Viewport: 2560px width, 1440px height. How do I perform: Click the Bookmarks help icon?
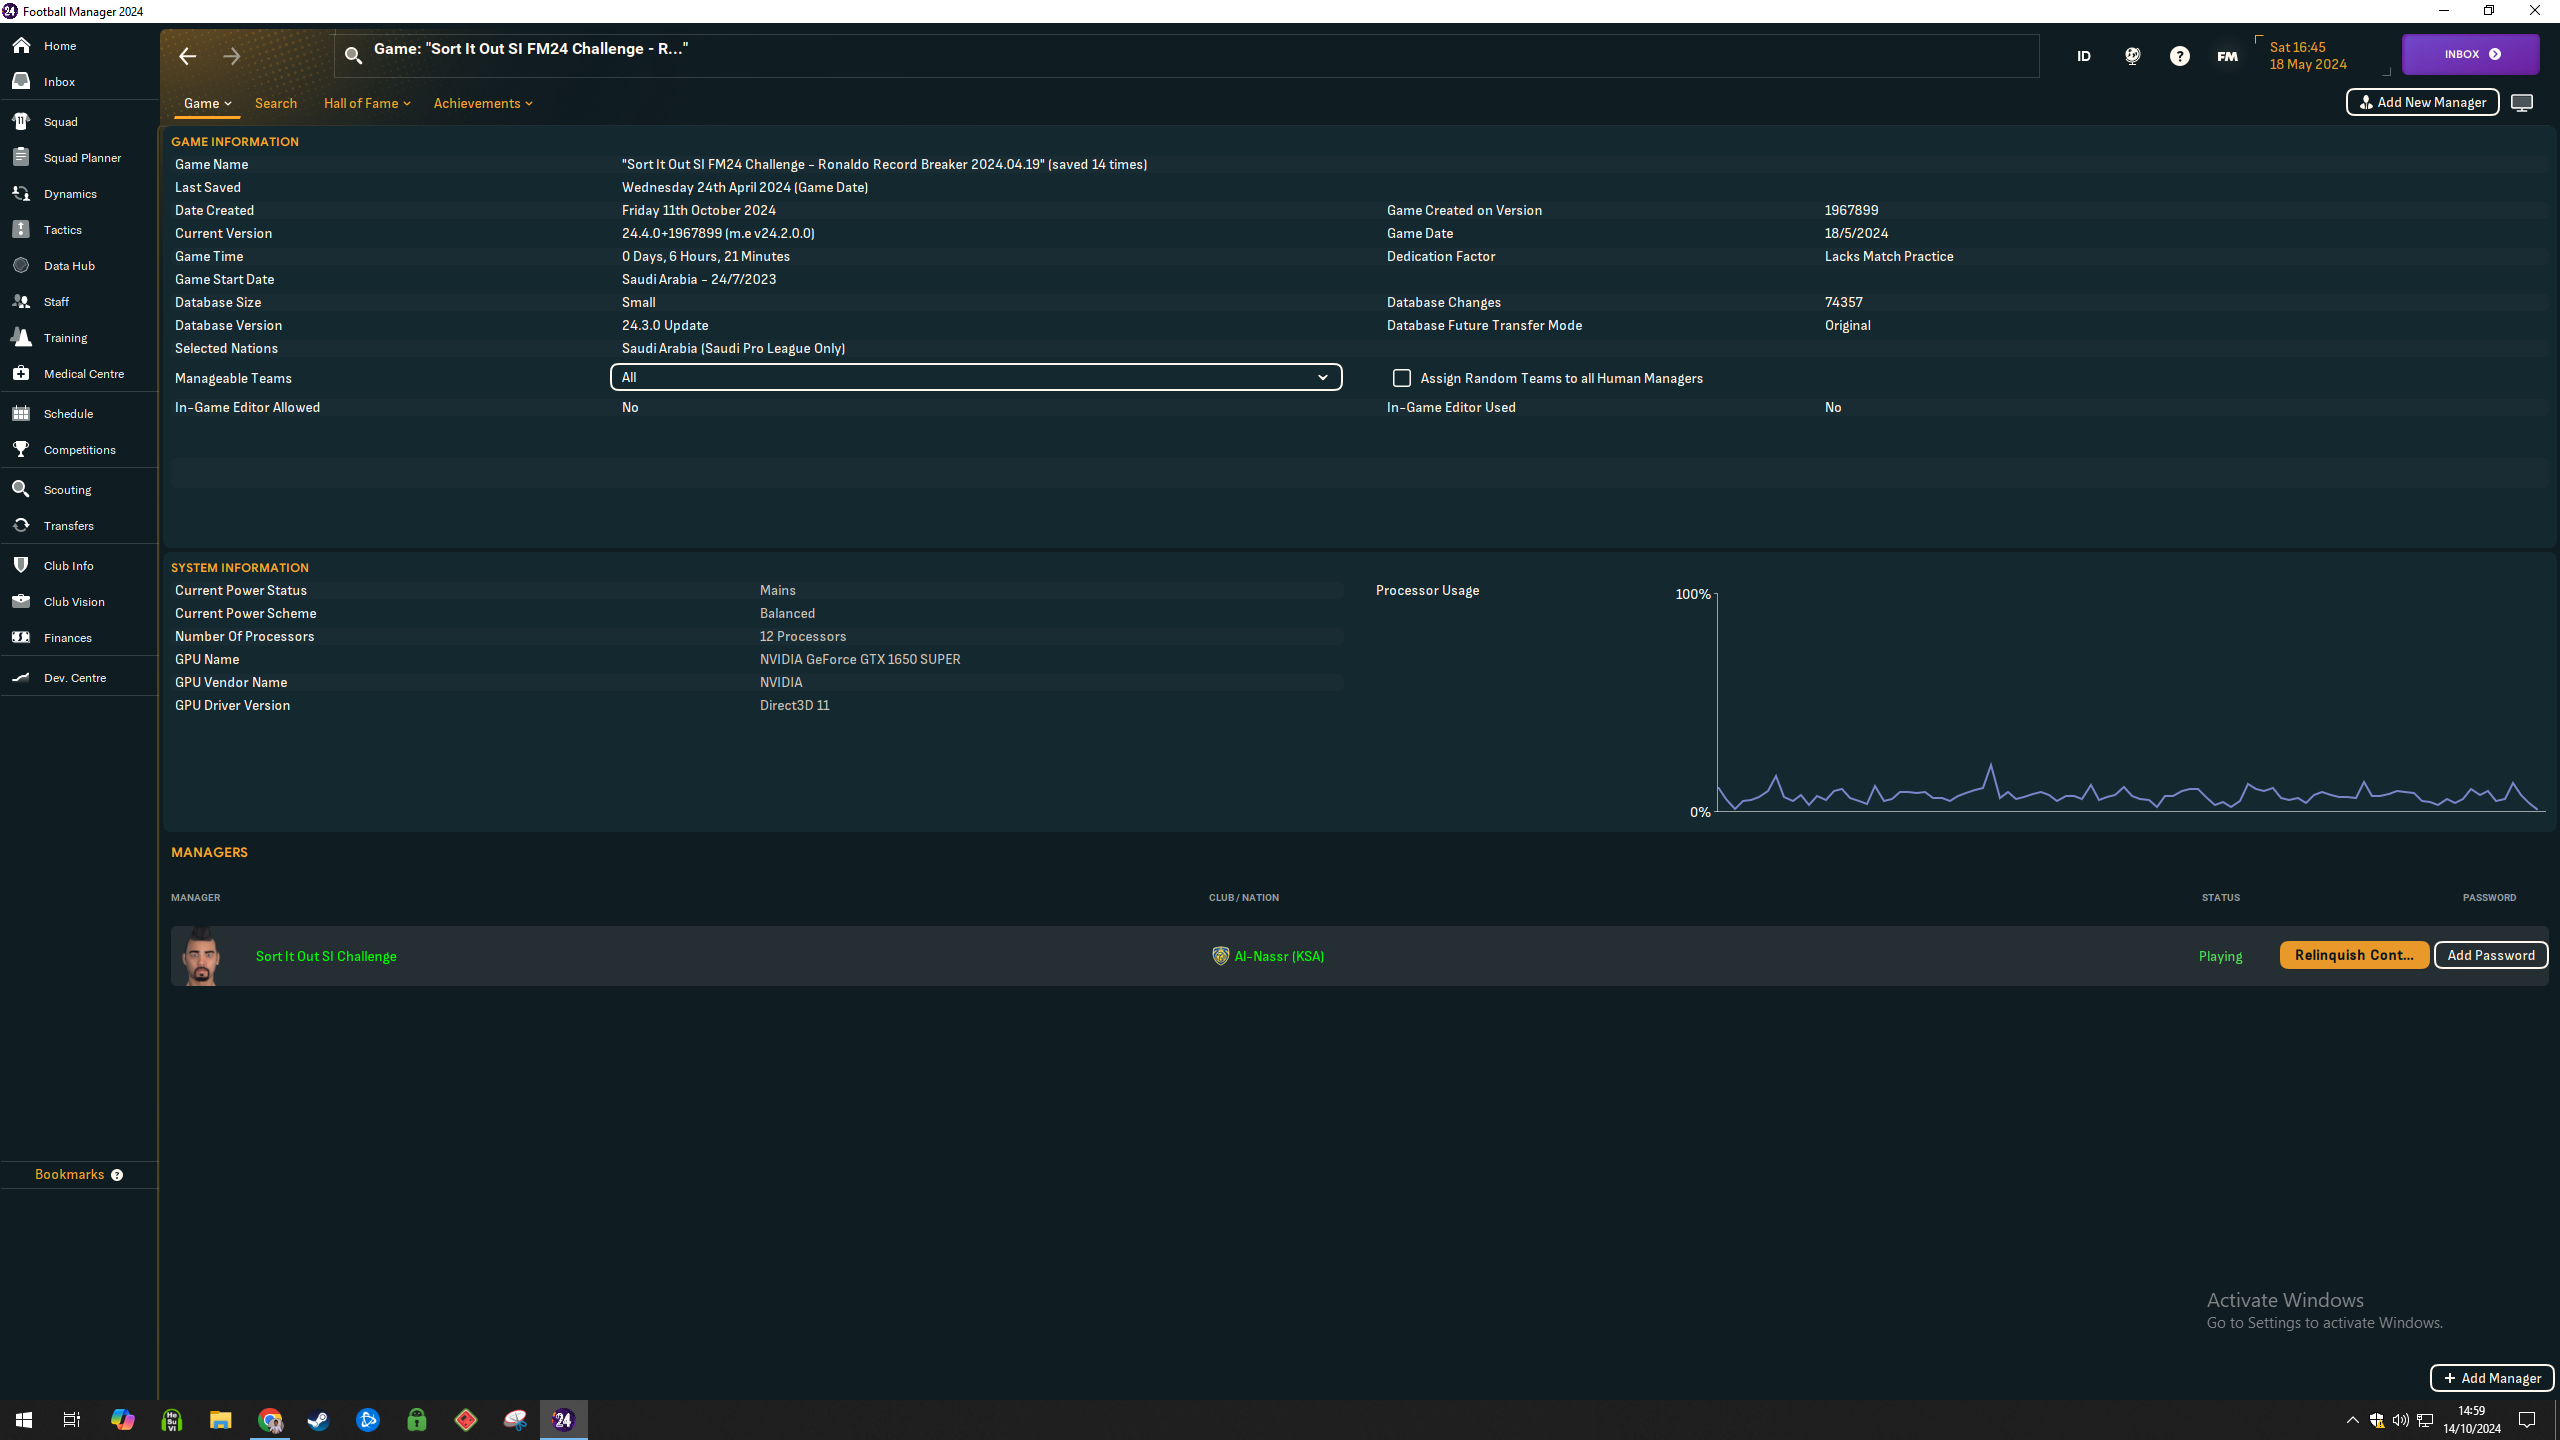117,1175
